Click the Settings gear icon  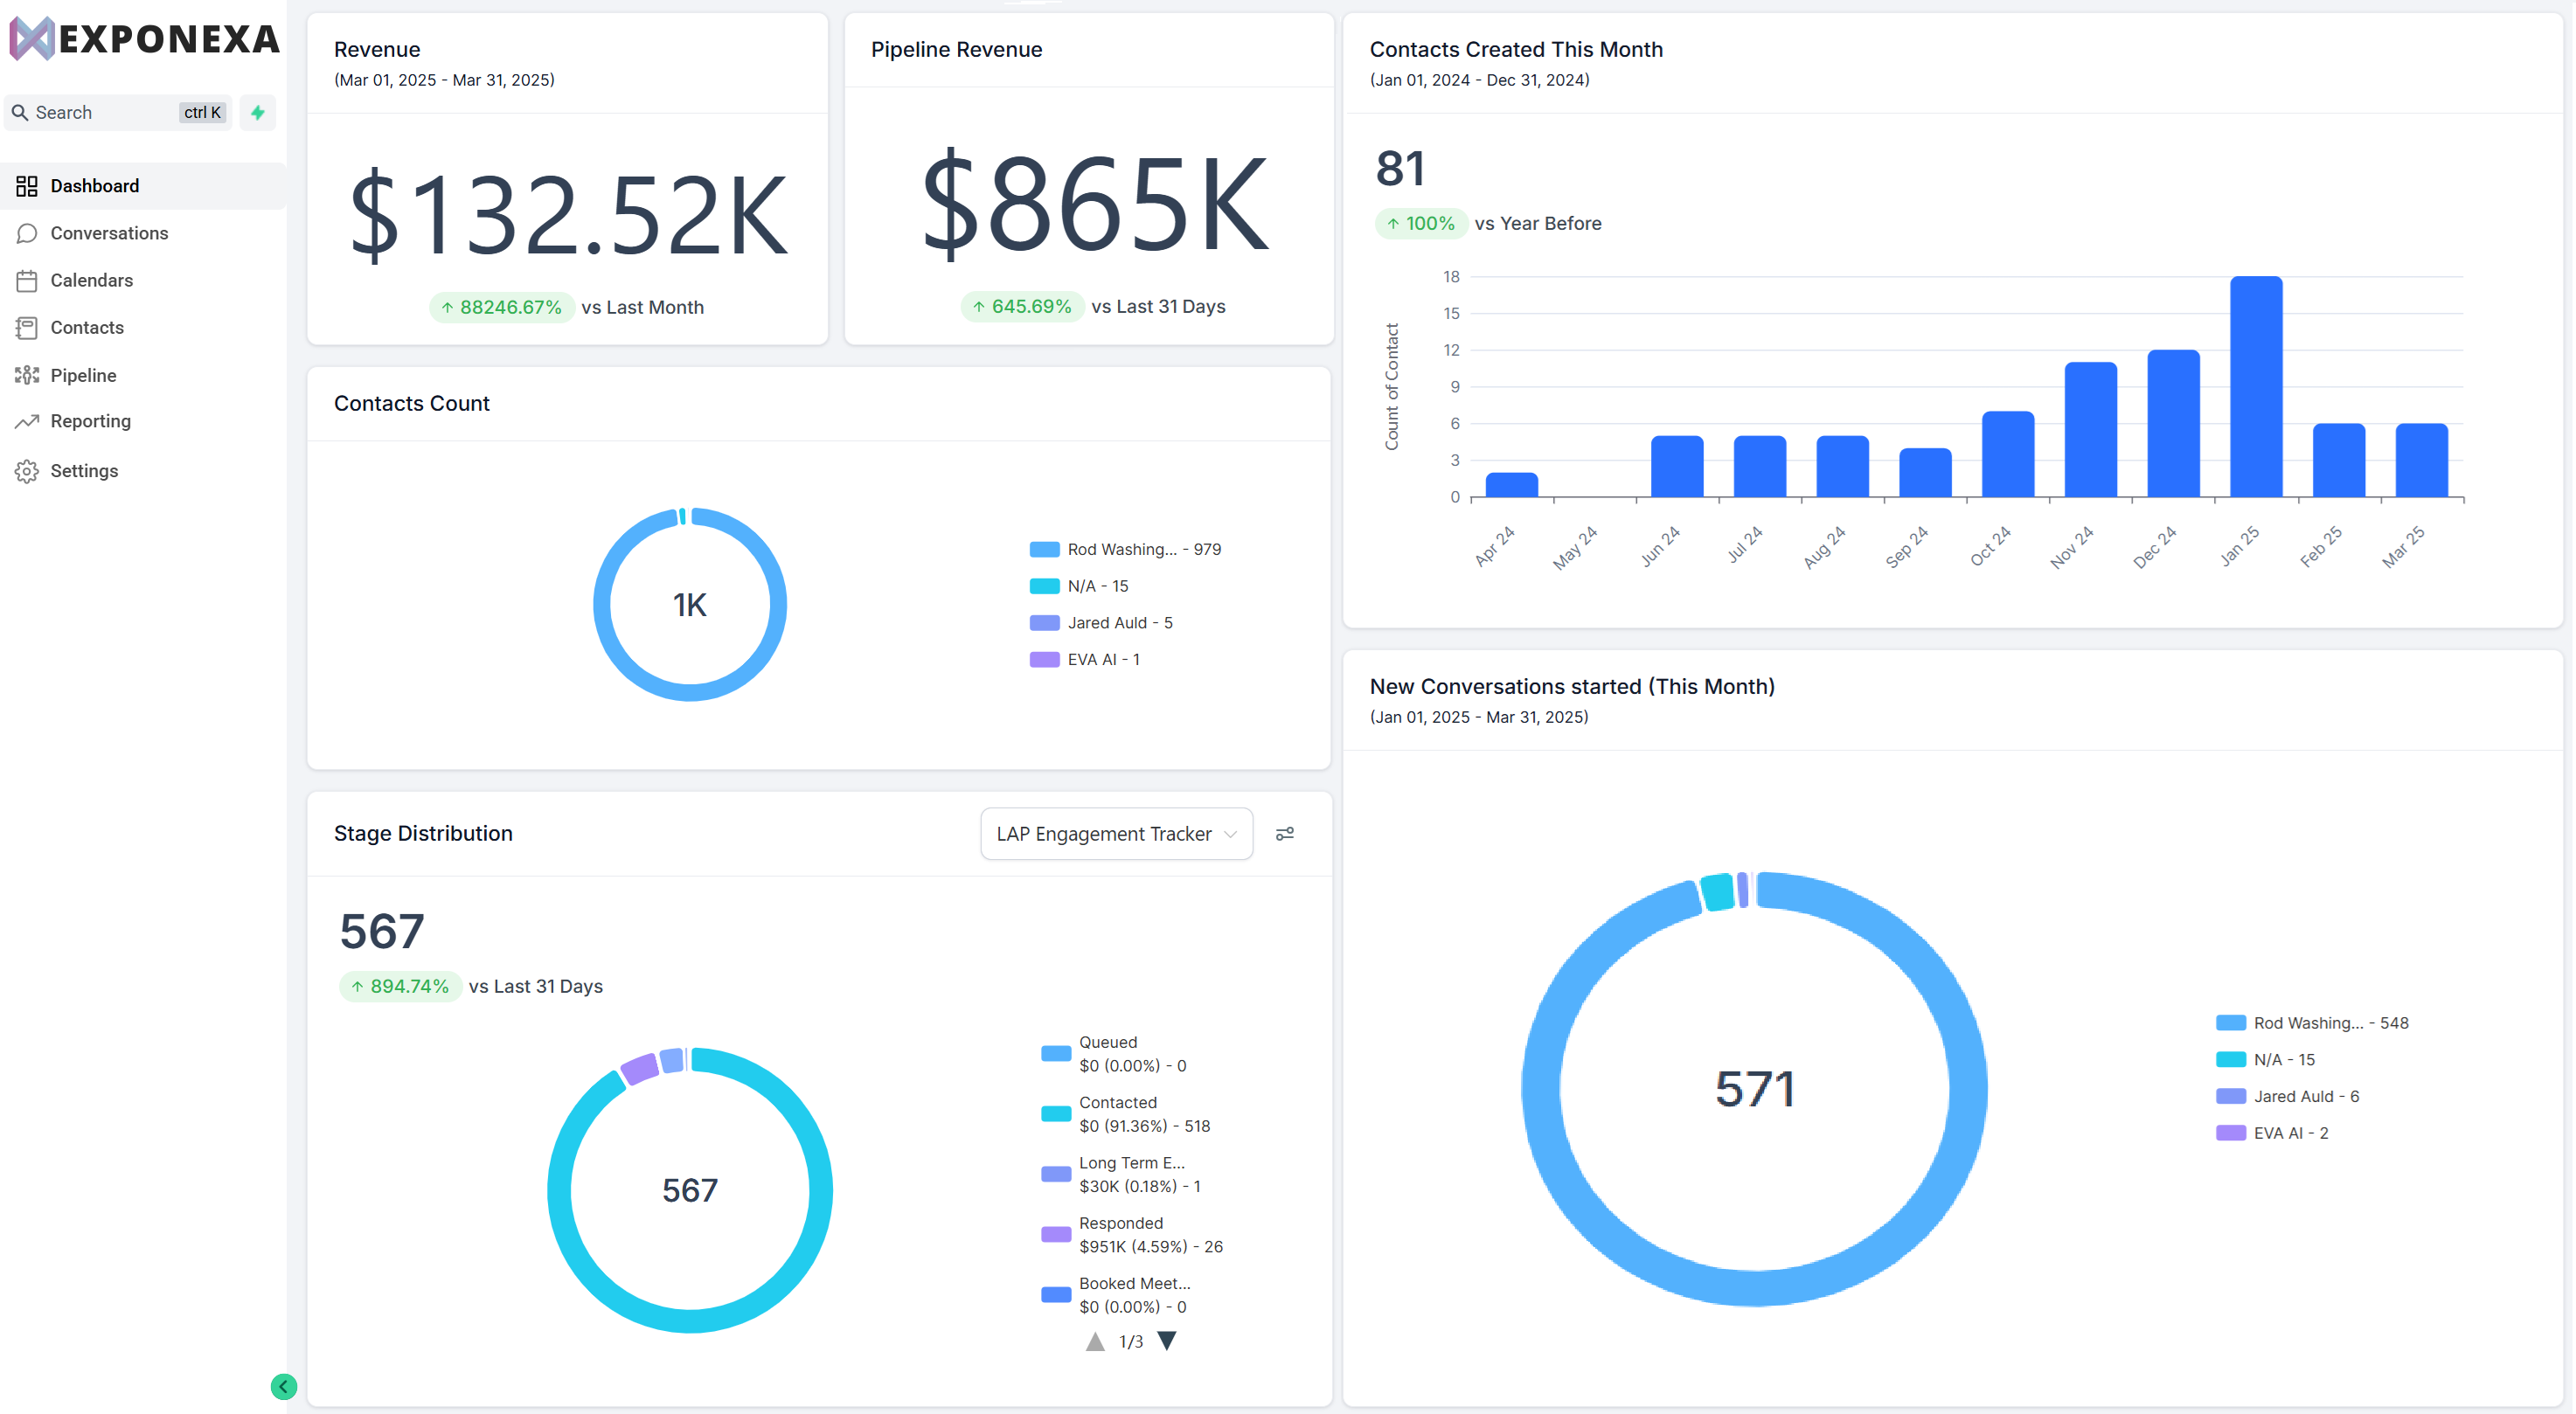(x=27, y=471)
